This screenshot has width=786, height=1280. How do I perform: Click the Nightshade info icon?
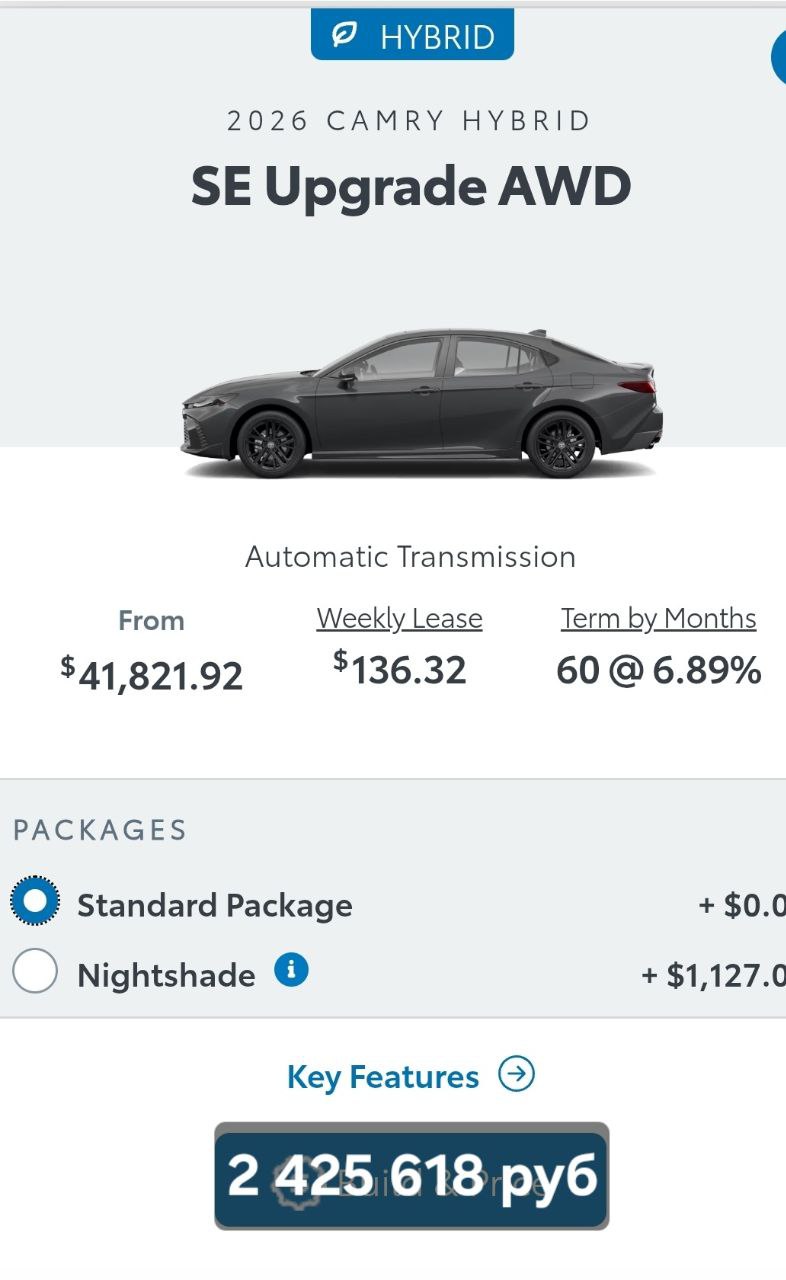tap(291, 969)
